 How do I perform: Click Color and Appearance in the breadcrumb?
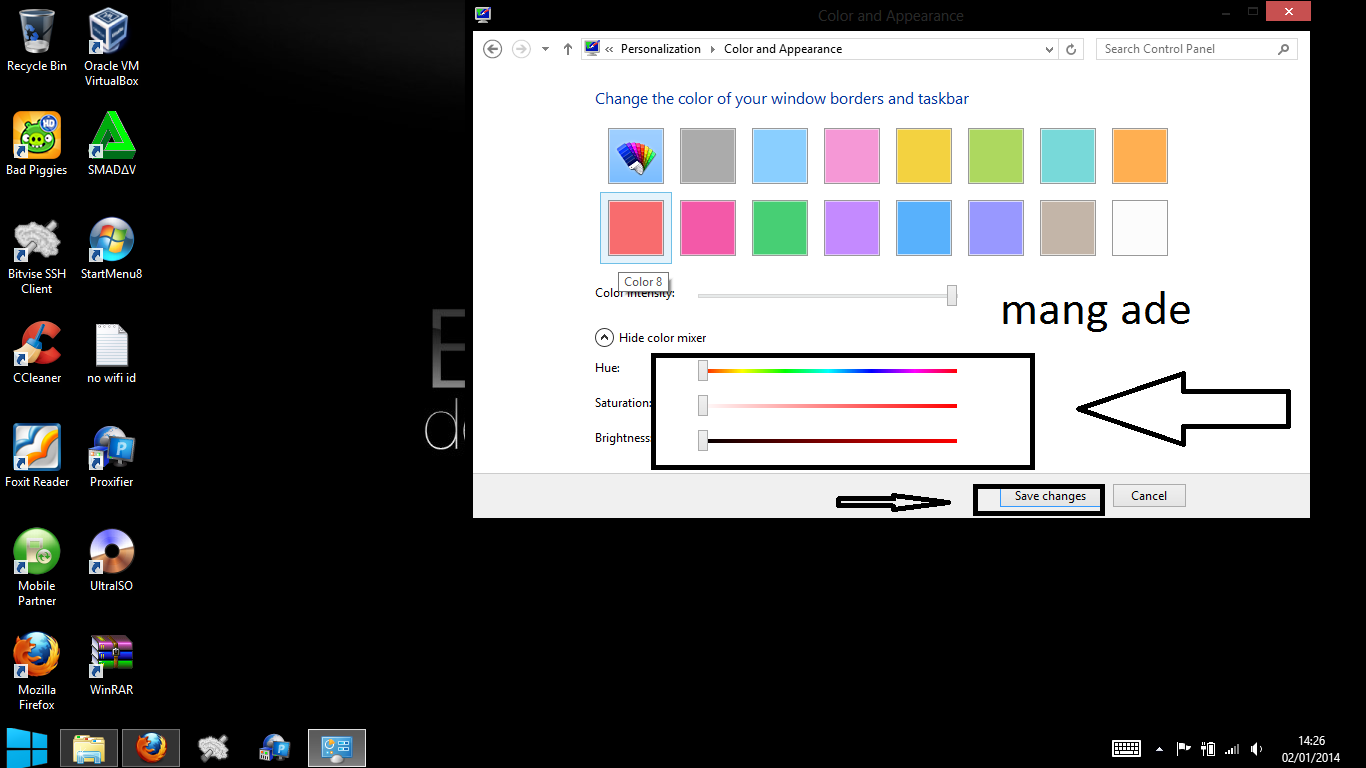click(782, 48)
